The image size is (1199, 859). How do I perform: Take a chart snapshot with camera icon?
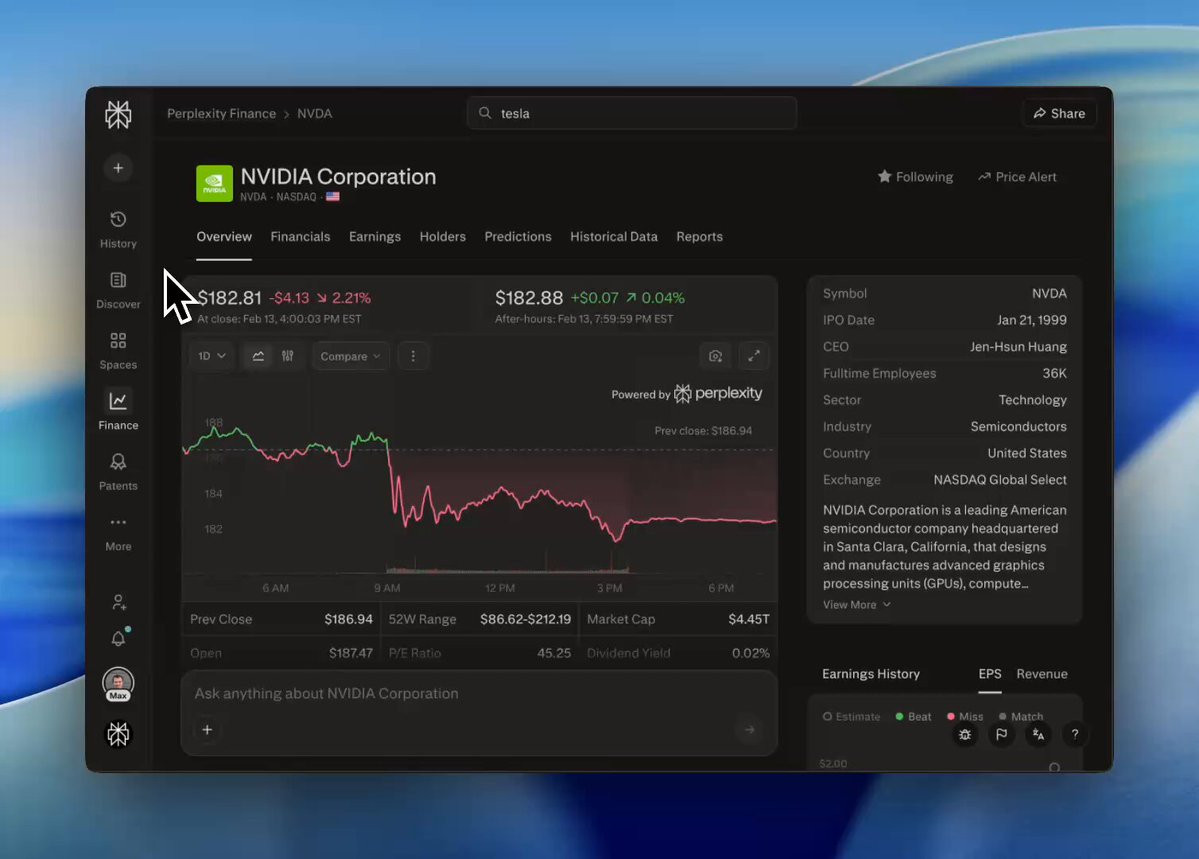[716, 356]
